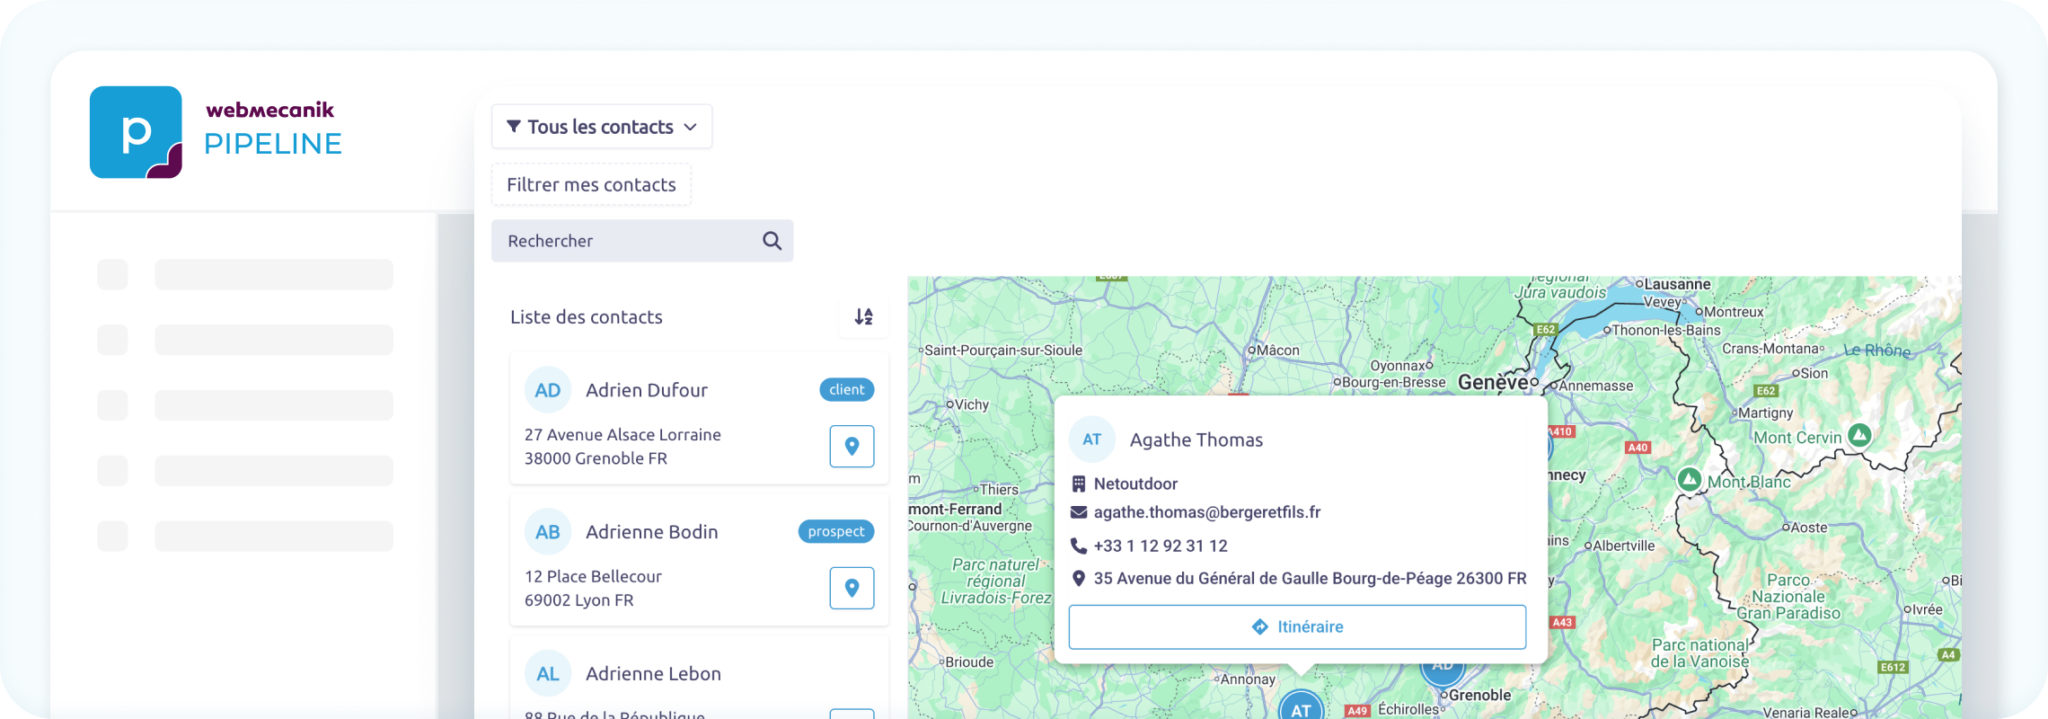Click the envelope email icon in popup
Viewport: 2048px width, 719px height.
pos(1079,512)
